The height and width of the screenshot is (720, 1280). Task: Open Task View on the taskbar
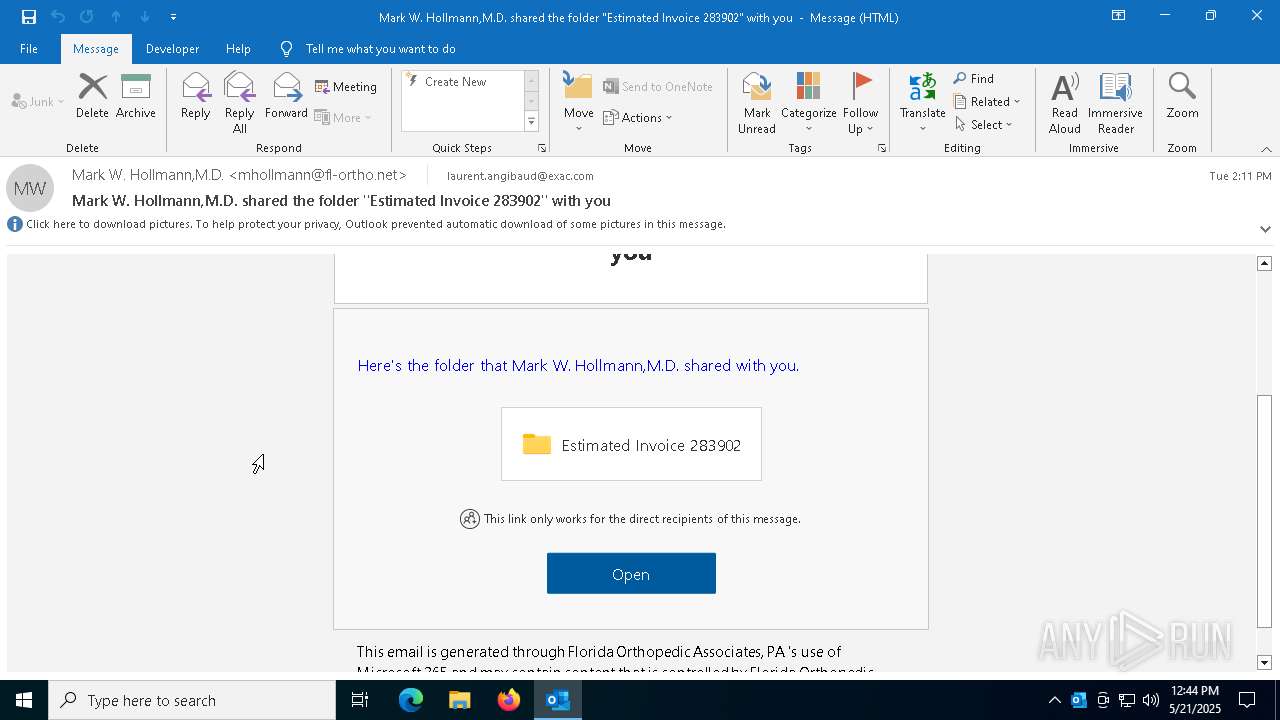click(x=360, y=700)
